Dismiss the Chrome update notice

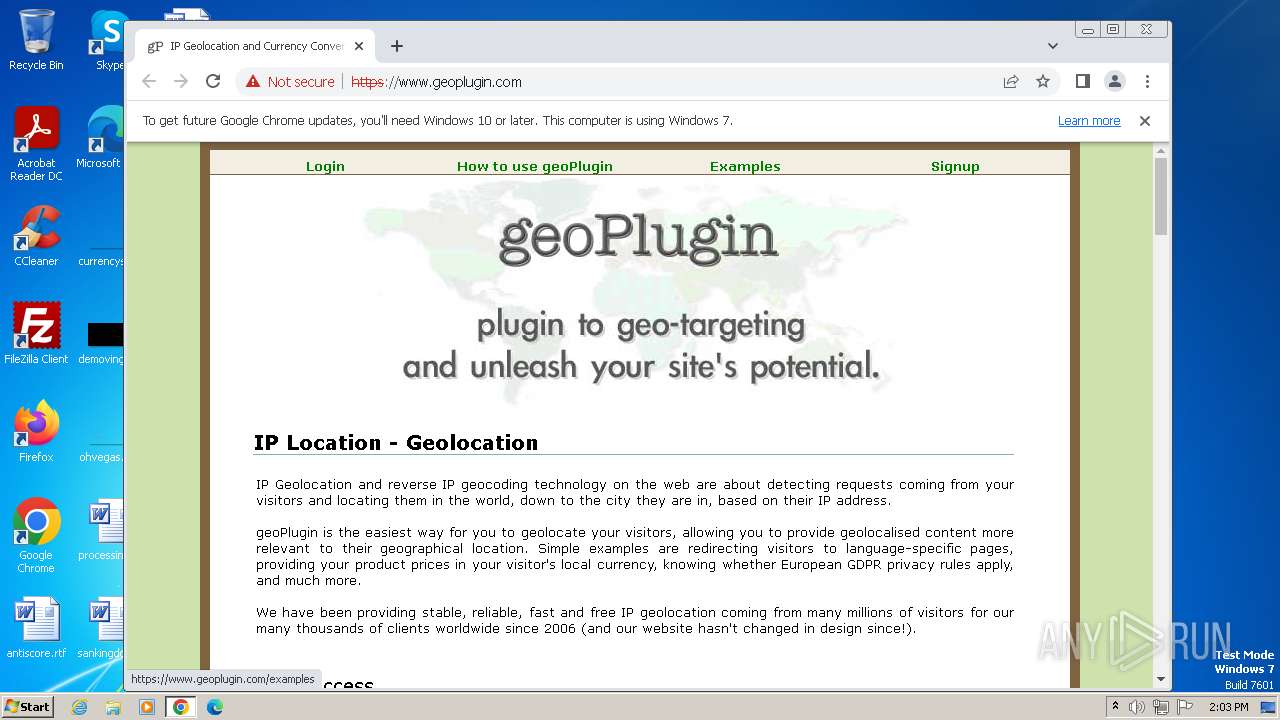point(1145,121)
